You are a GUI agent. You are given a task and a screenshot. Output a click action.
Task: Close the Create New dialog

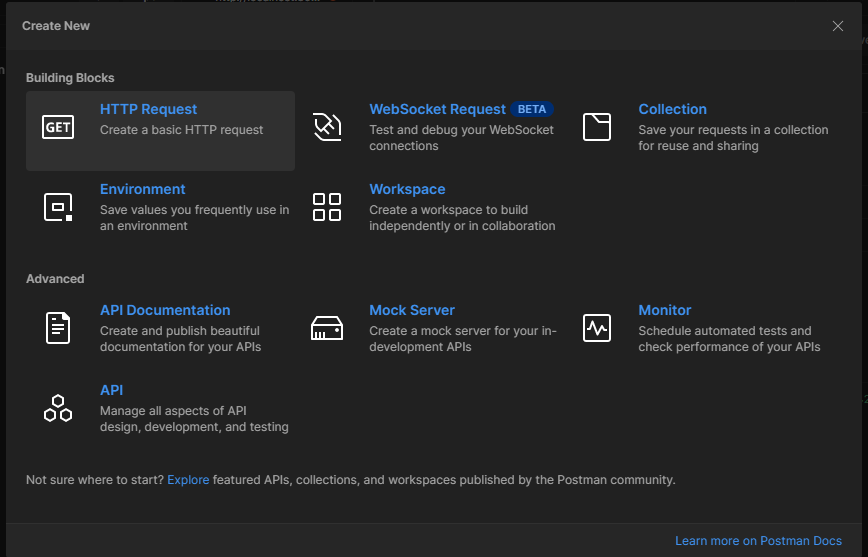pos(838,26)
